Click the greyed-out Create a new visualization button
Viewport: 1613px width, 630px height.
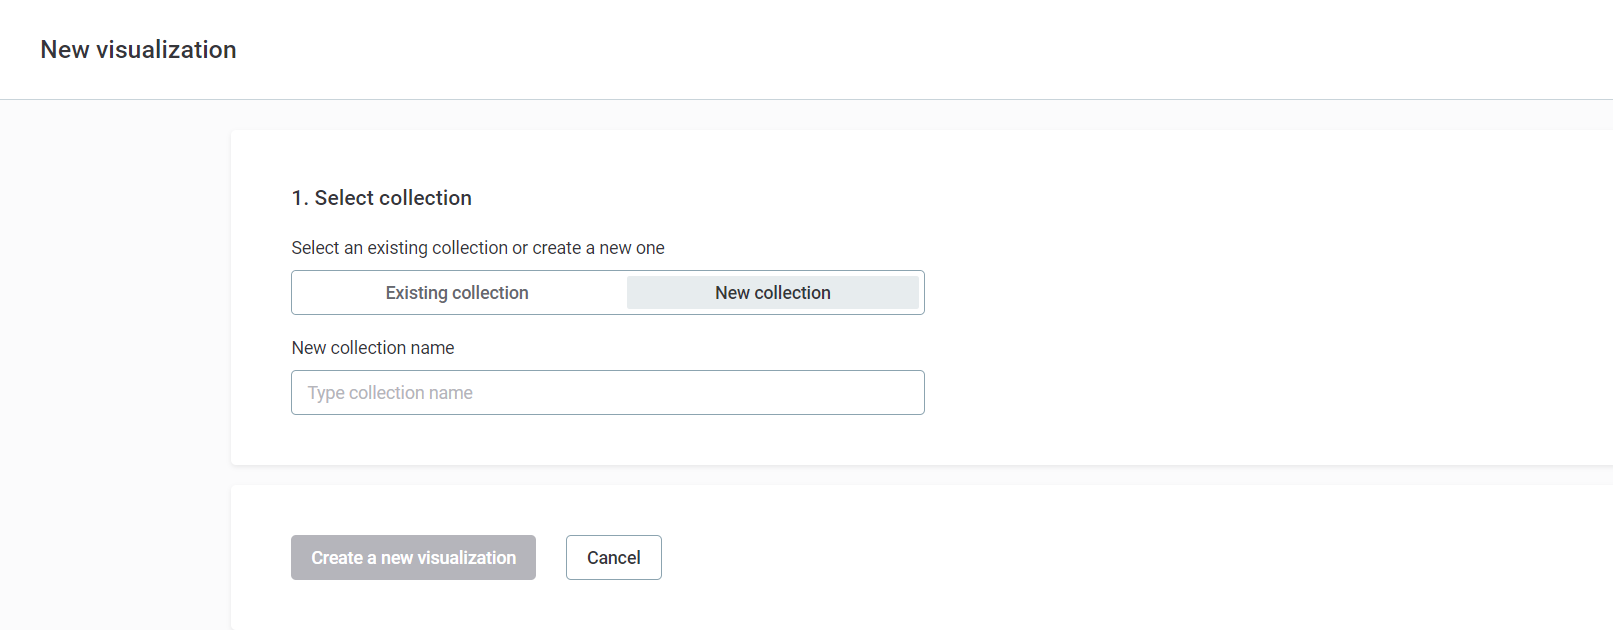click(413, 558)
